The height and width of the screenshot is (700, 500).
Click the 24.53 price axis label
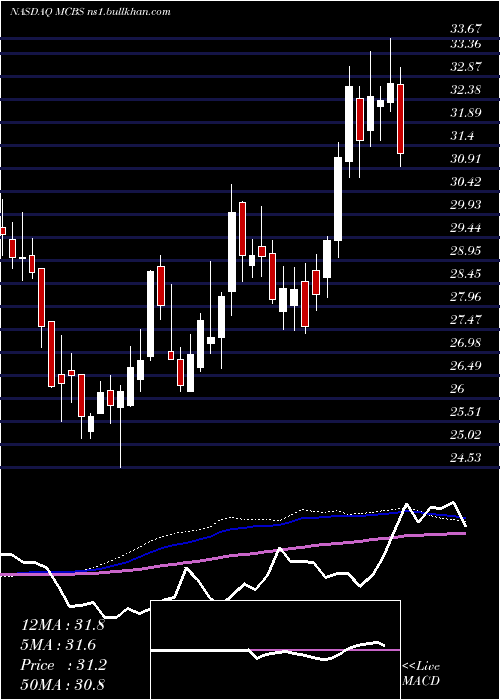(x=466, y=458)
